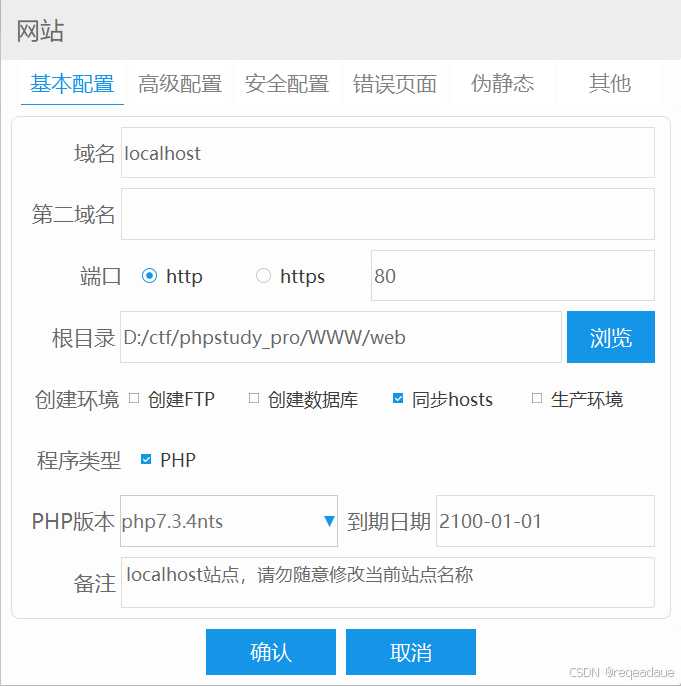Go to the 错误页面 tab

(395, 84)
